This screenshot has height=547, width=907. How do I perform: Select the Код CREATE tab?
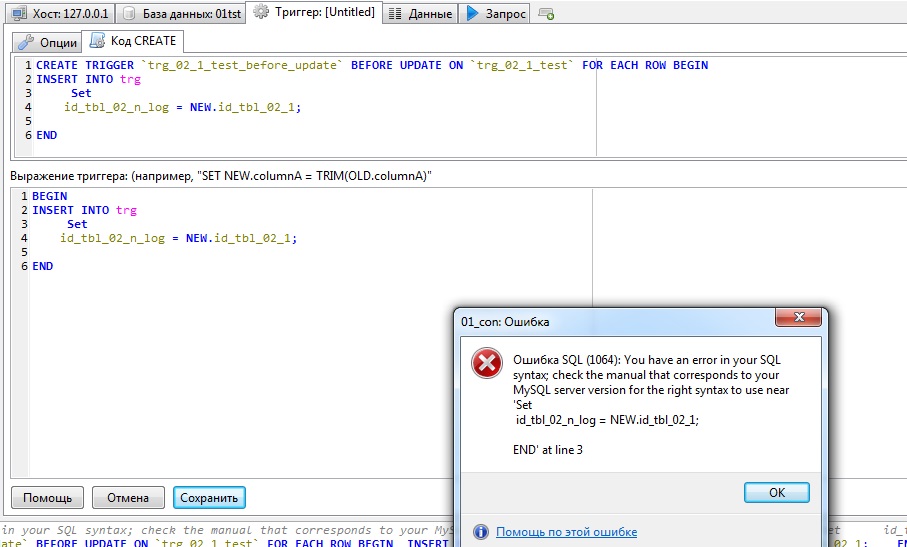[133, 42]
